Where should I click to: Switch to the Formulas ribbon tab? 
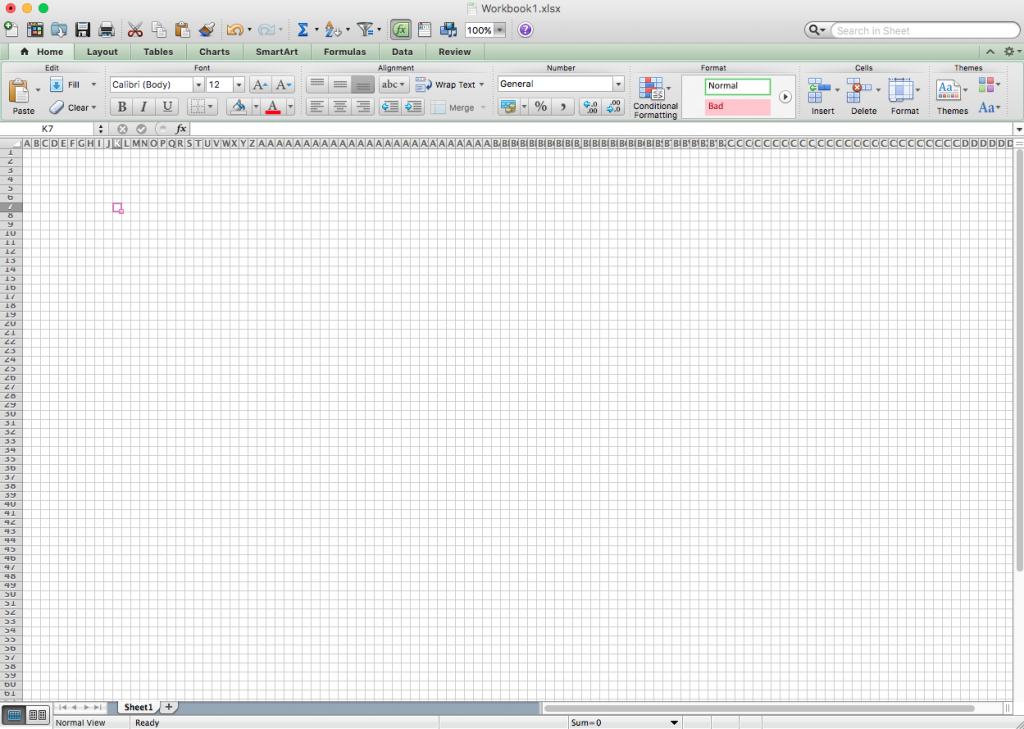[345, 52]
